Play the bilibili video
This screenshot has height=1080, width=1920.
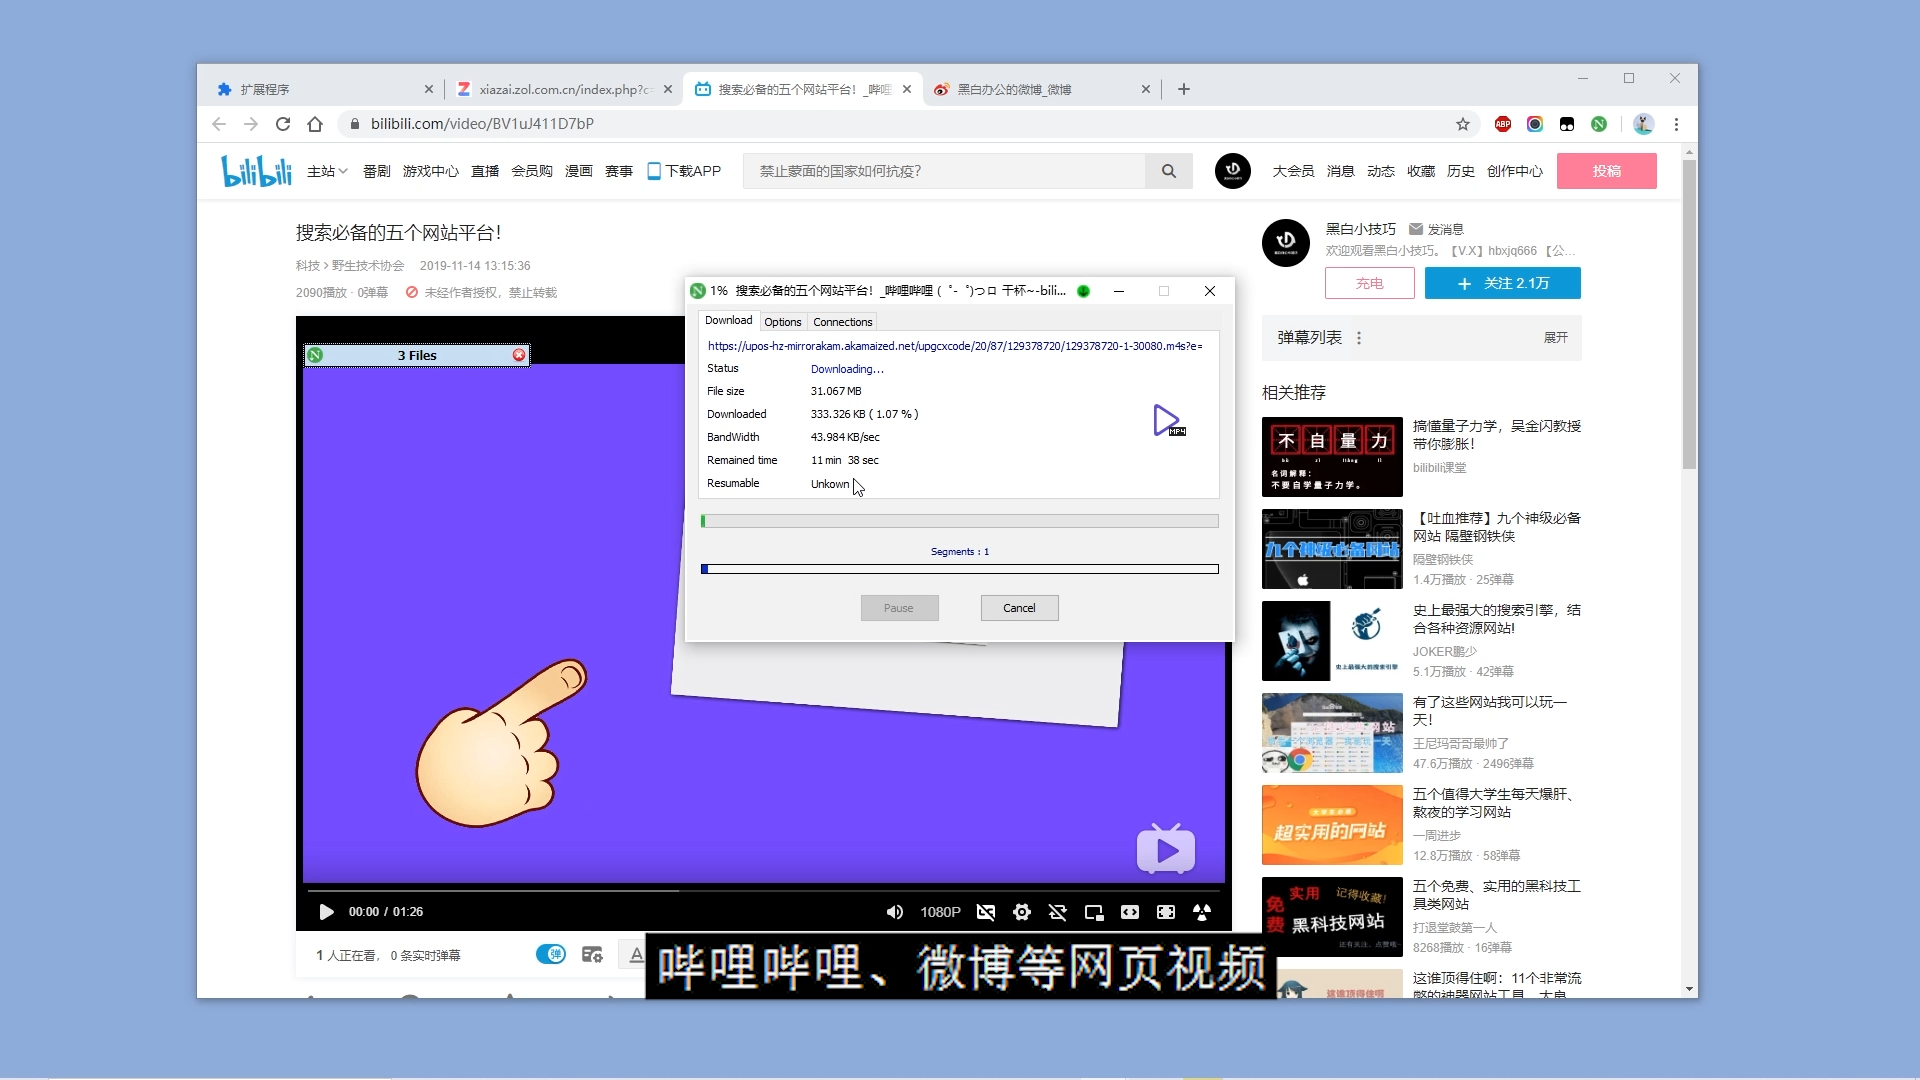tap(326, 912)
